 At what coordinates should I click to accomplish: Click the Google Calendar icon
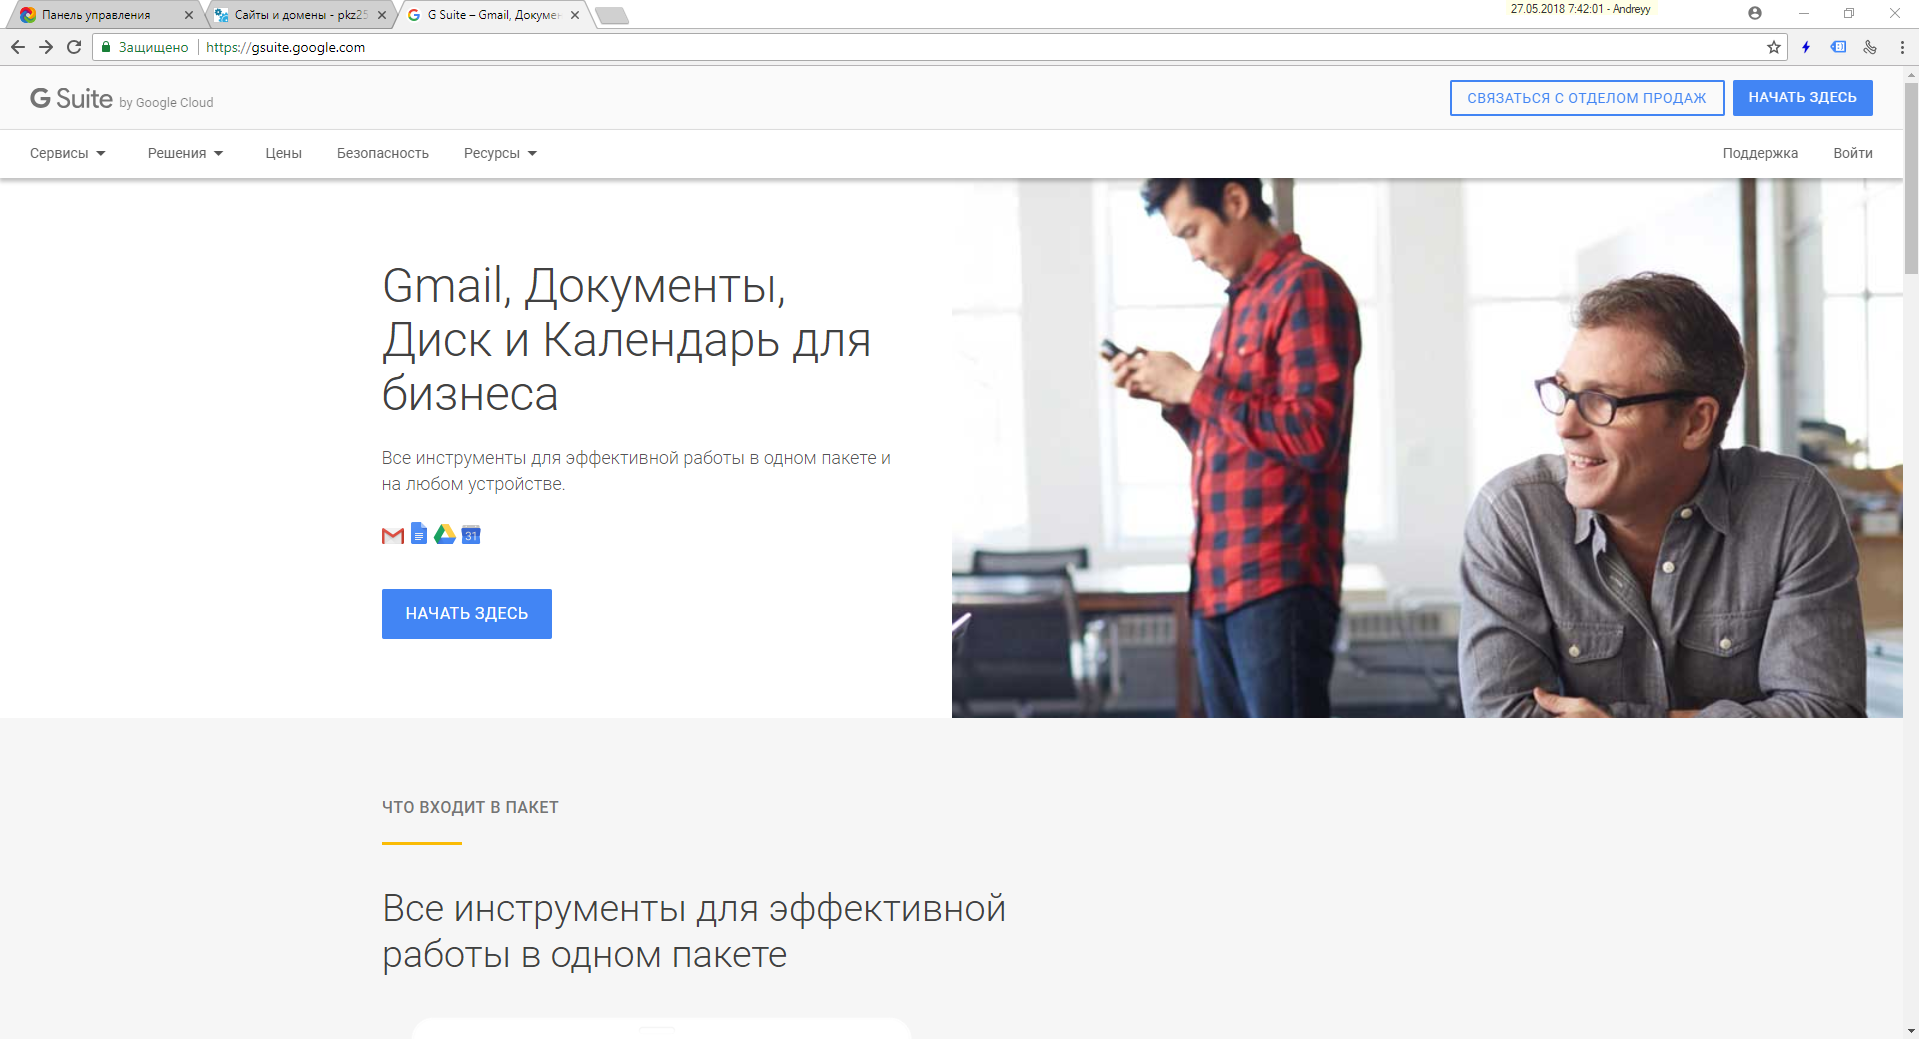pyautogui.click(x=471, y=535)
